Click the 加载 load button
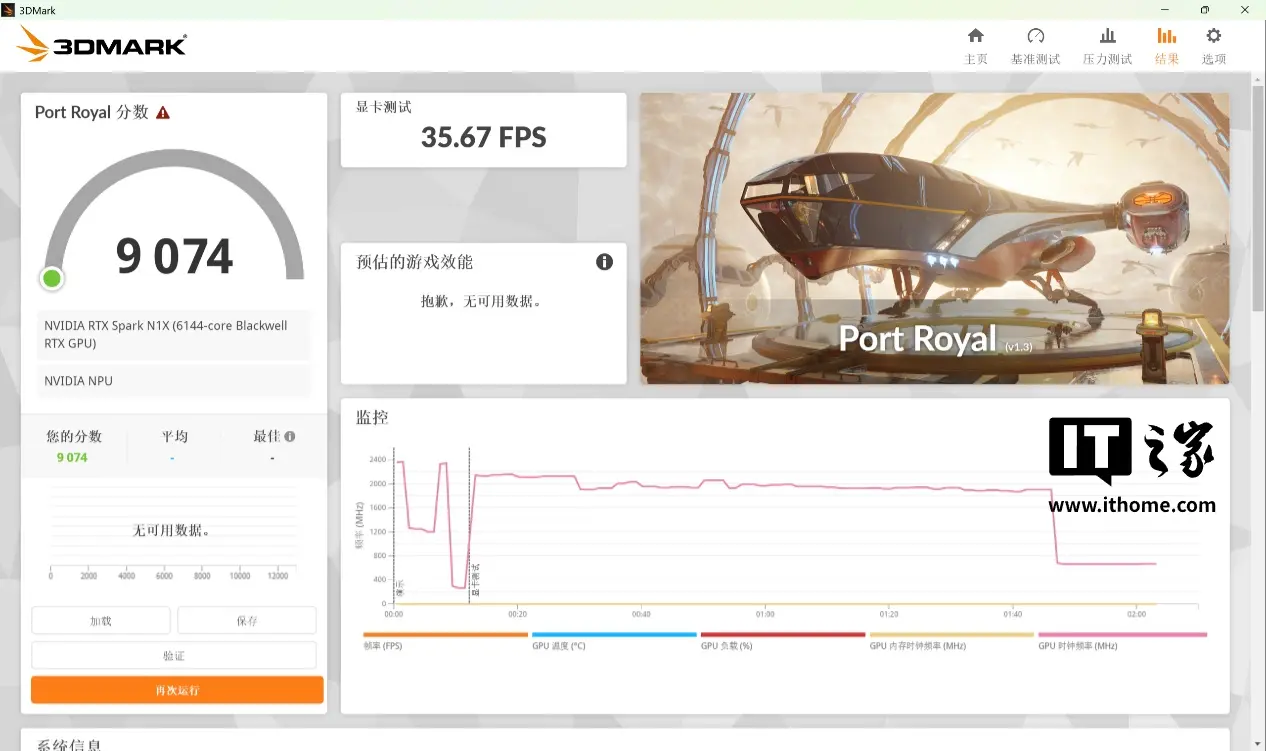The width and height of the screenshot is (1266, 751). coord(101,621)
